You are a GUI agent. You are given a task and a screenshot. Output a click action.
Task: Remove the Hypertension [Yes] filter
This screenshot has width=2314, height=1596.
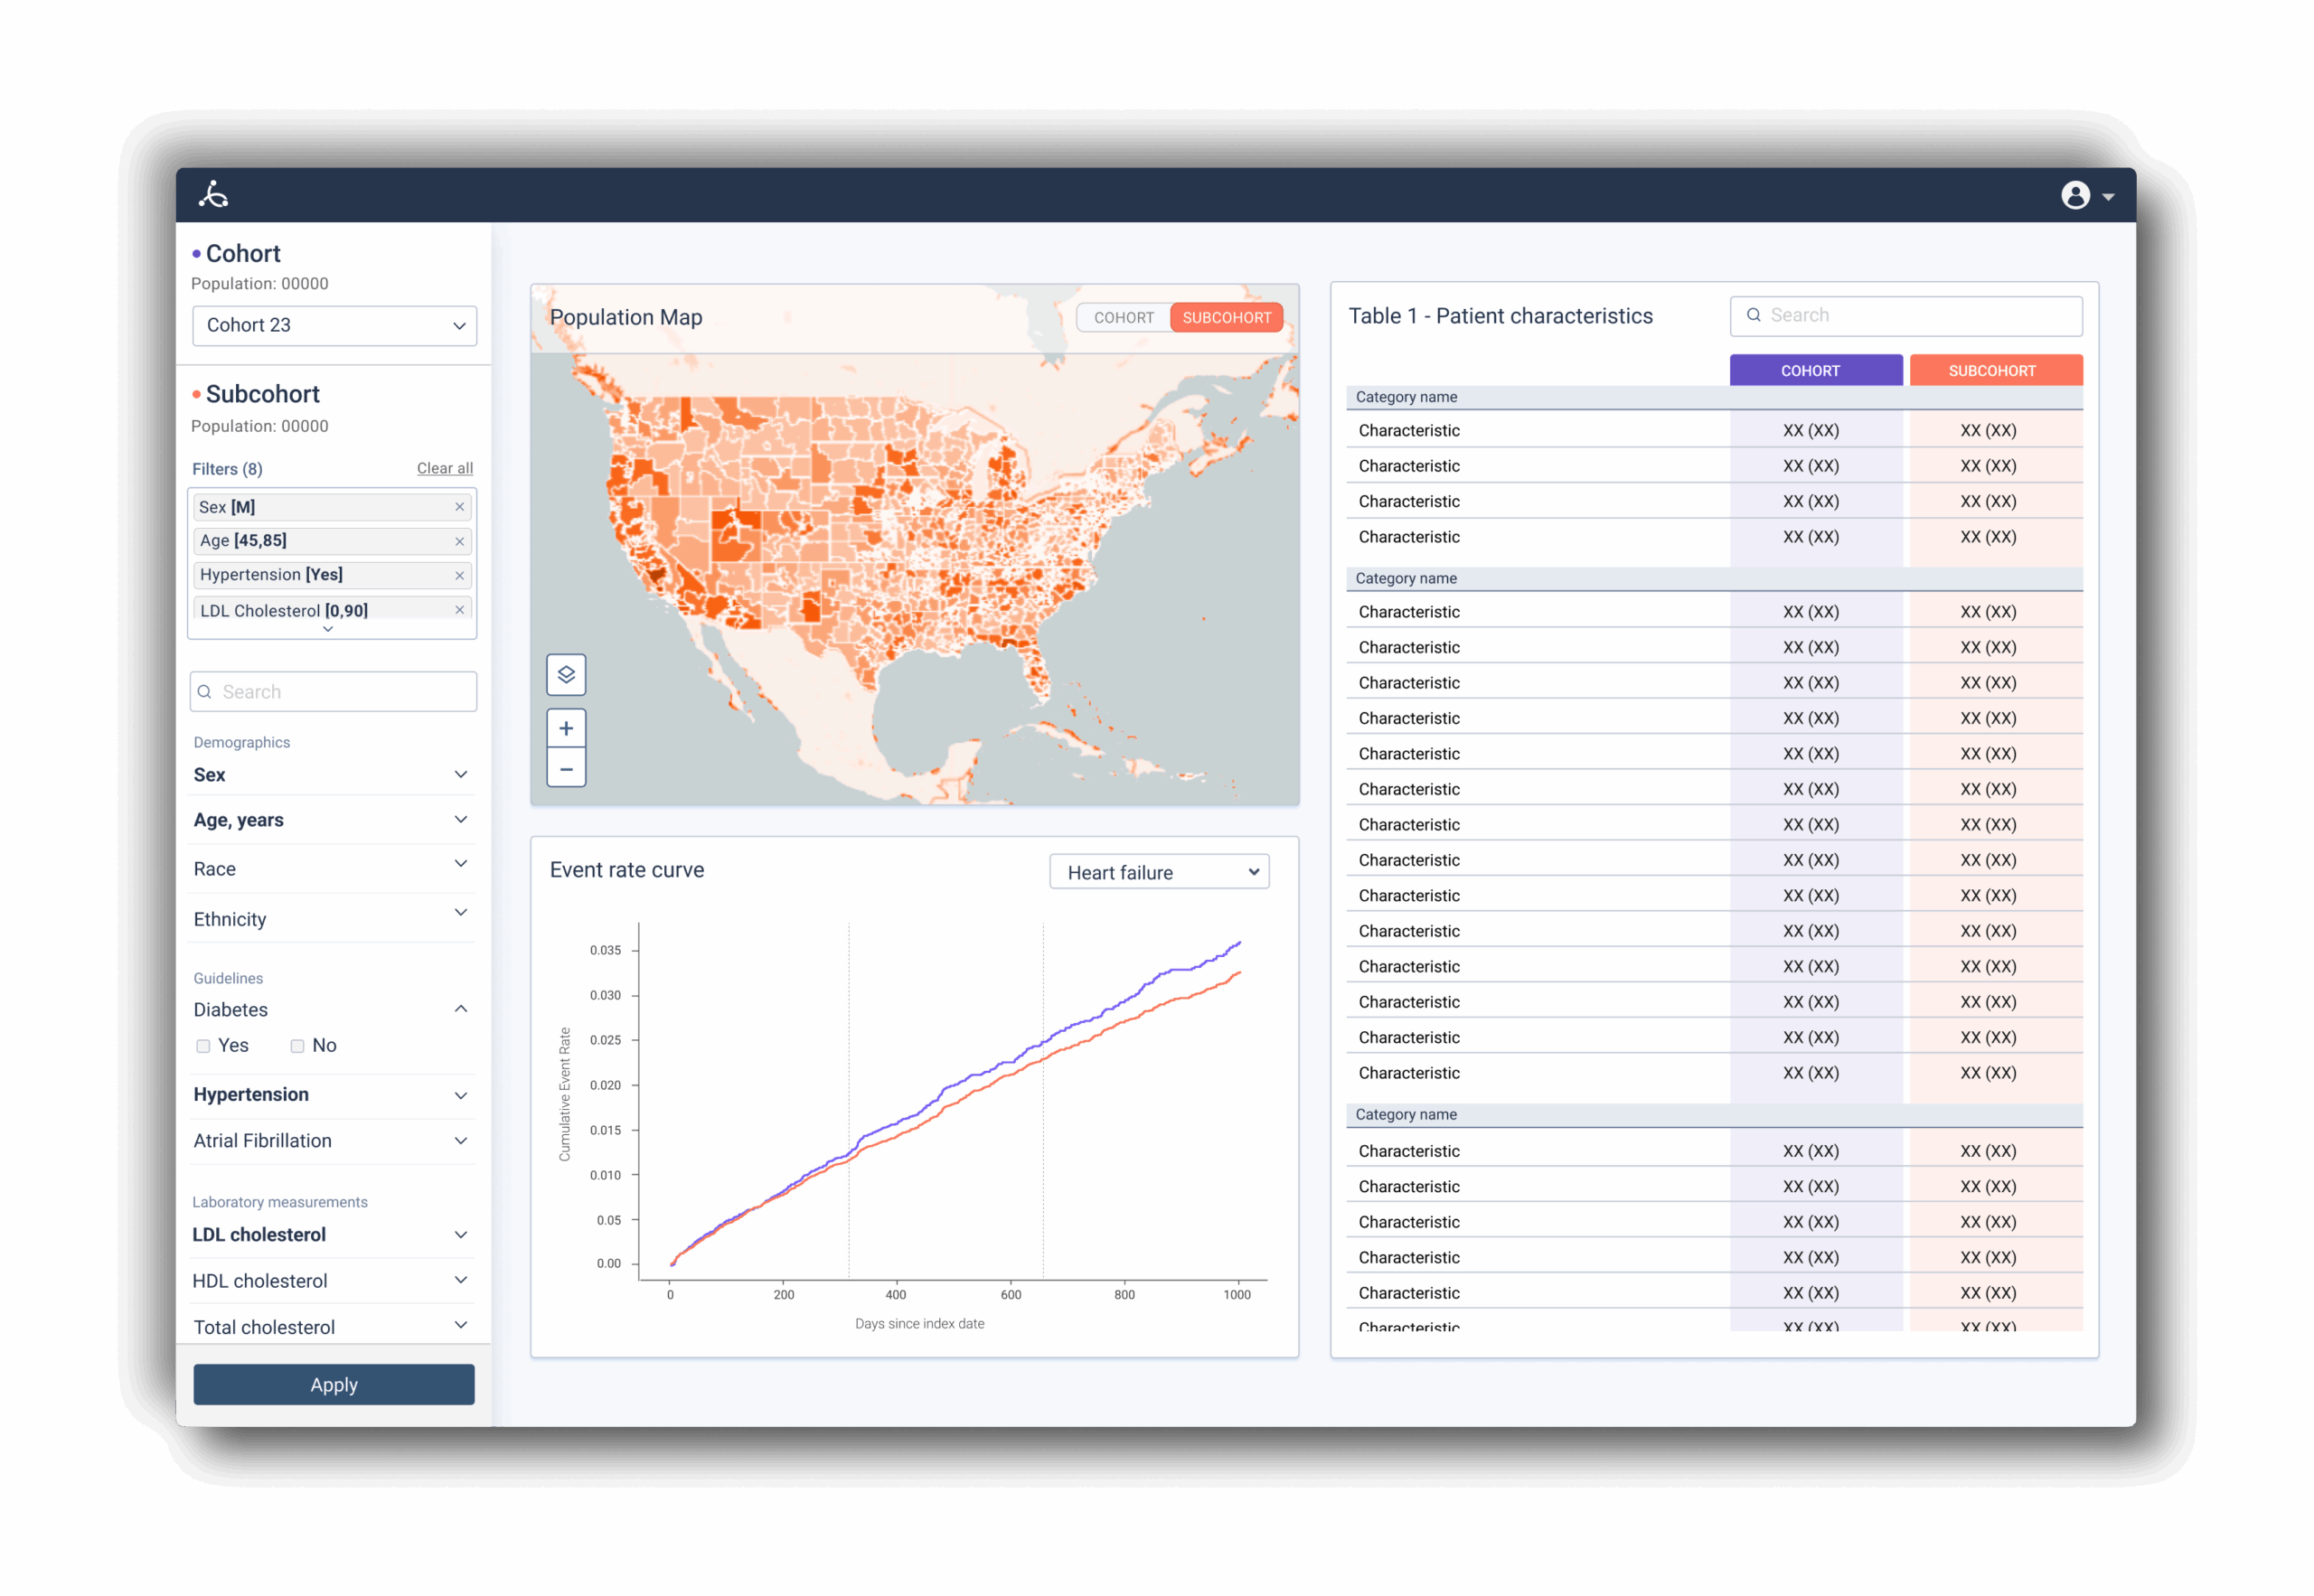[459, 575]
